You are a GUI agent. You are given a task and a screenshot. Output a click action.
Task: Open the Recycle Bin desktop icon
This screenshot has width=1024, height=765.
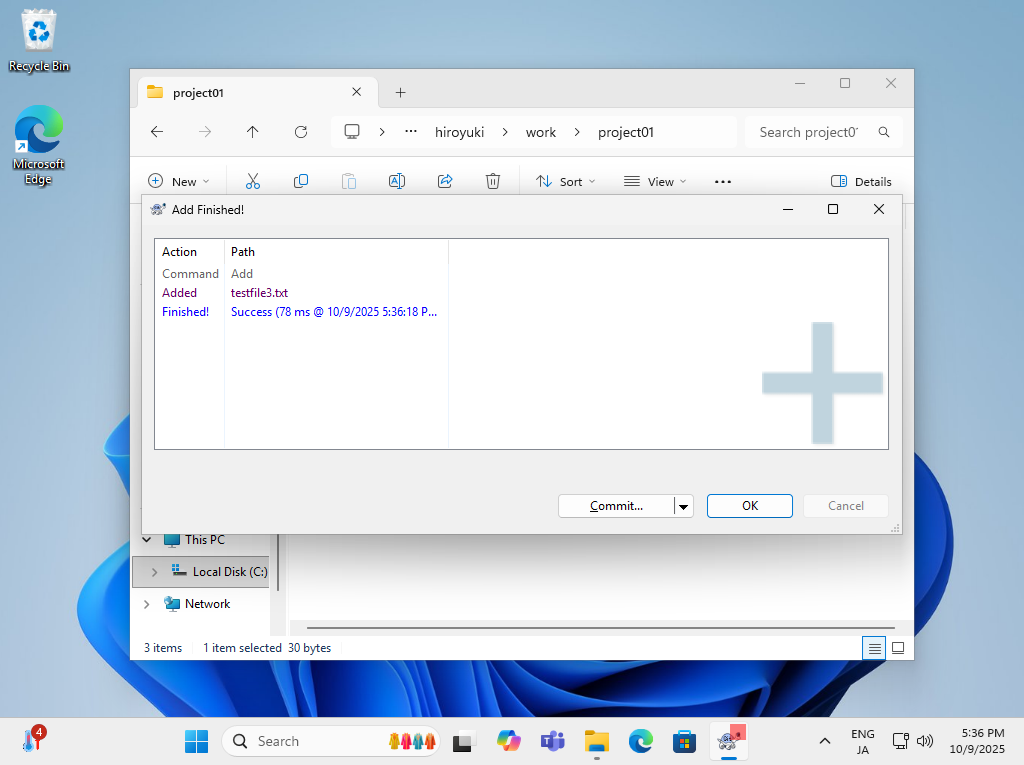[39, 40]
